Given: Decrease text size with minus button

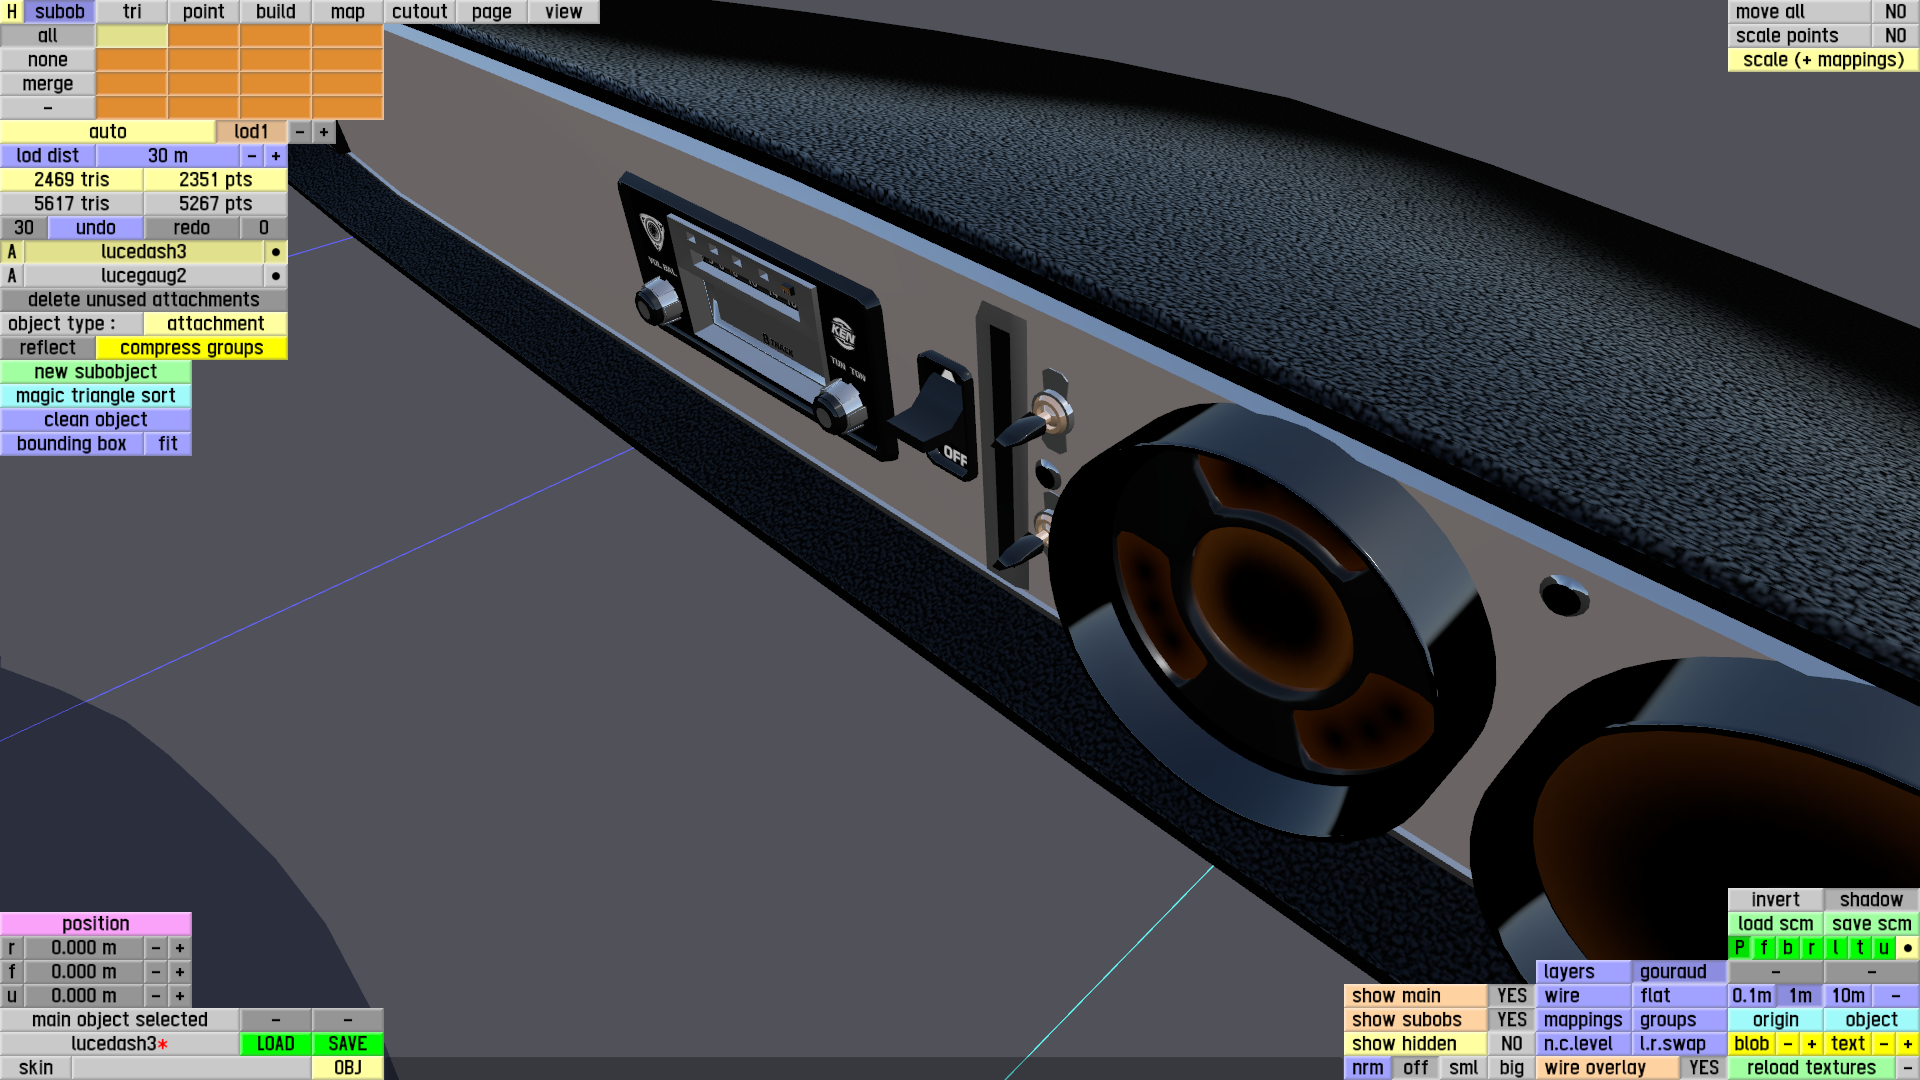Looking at the screenshot, I should coord(1883,1044).
